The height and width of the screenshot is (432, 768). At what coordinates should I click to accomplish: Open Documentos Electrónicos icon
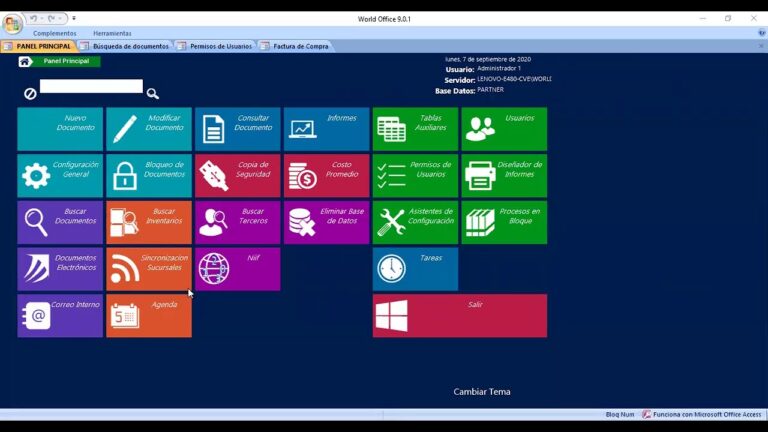36,268
